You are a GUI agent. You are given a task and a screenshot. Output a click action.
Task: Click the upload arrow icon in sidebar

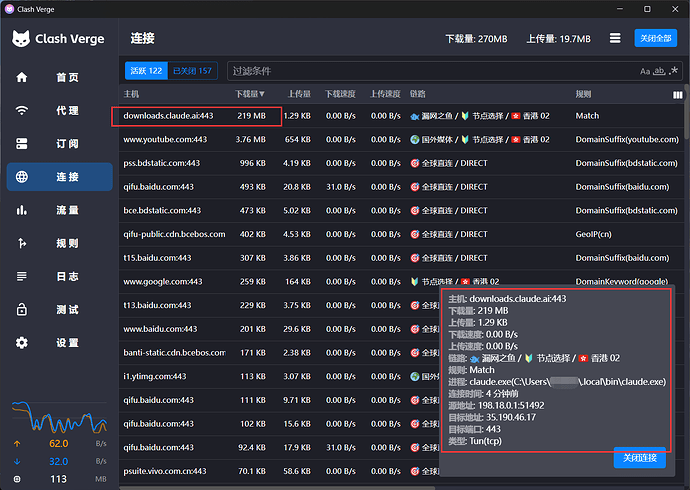point(17,444)
